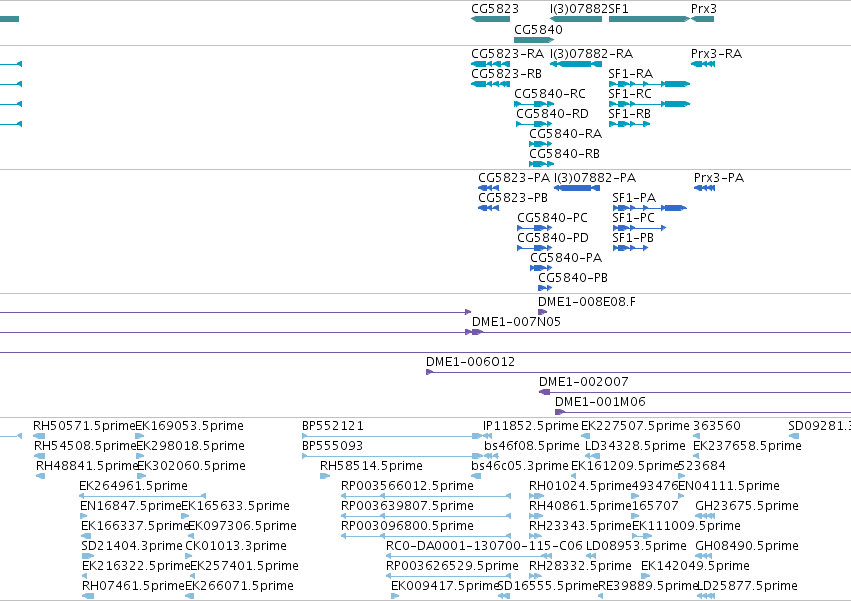The width and height of the screenshot is (851, 601).
Task: Click the DME1-008E08.F clone label
Action: [x=587, y=302]
